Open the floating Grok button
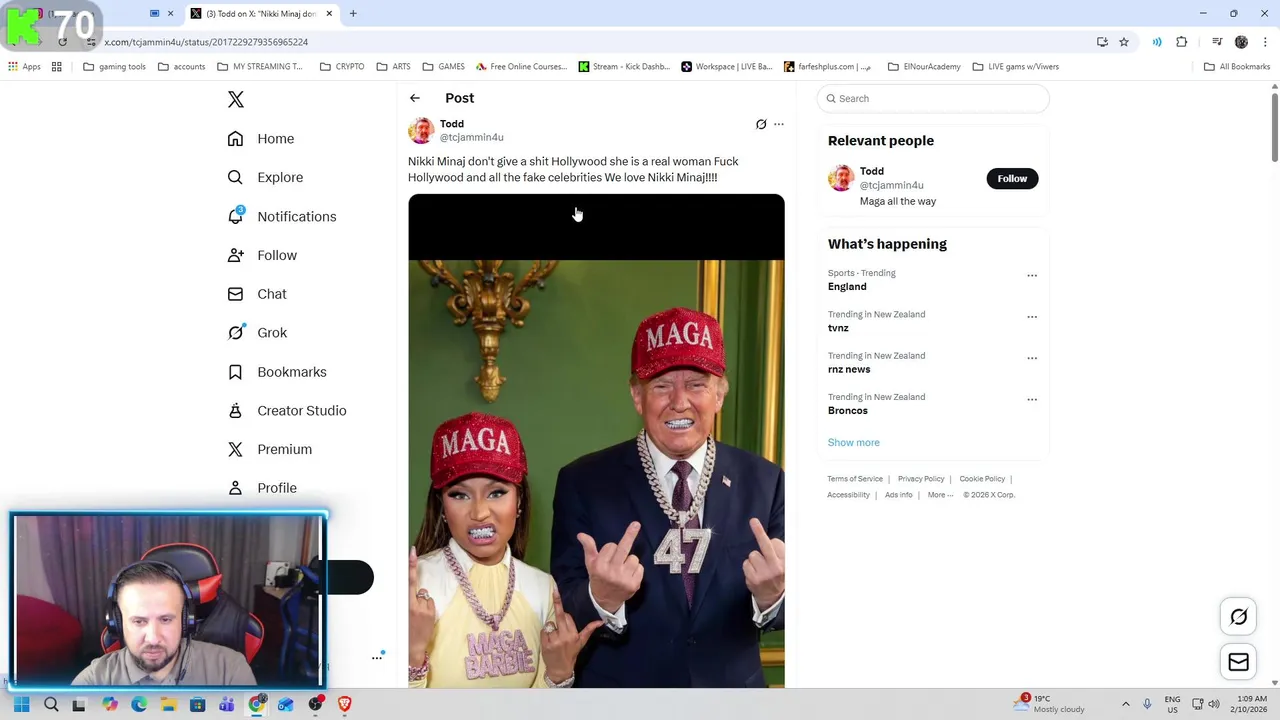The width and height of the screenshot is (1280, 720). (x=1238, y=617)
